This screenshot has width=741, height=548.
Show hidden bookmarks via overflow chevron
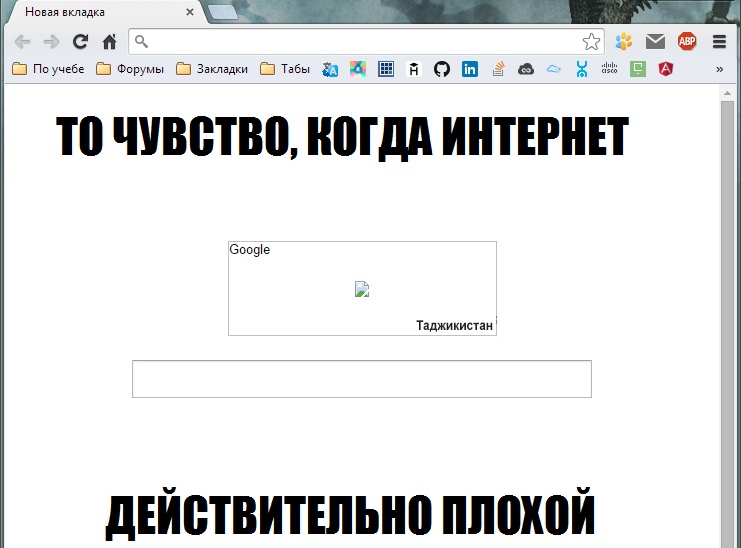pos(719,69)
